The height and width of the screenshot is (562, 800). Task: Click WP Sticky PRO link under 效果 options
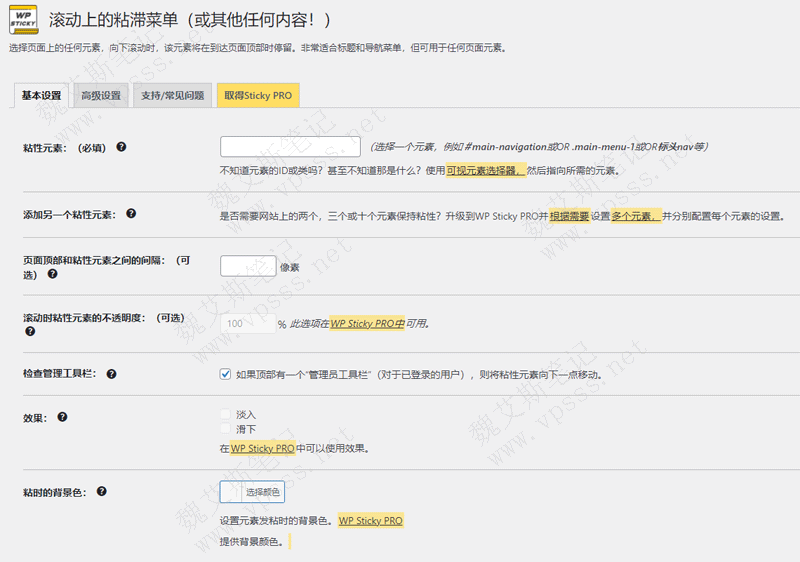262,449
